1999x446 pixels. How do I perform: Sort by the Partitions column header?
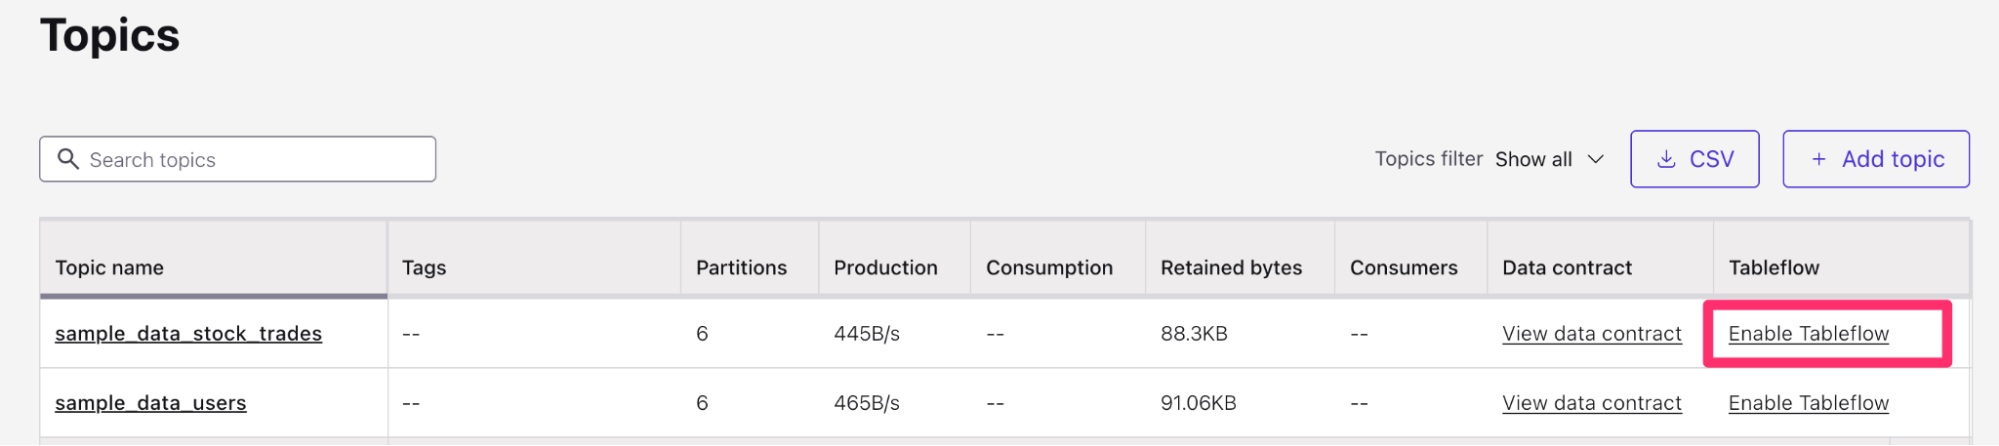click(x=741, y=268)
